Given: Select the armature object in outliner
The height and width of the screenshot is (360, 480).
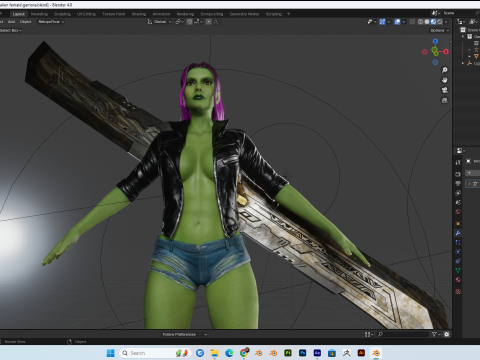Looking at the screenshot, I should click(476, 50).
